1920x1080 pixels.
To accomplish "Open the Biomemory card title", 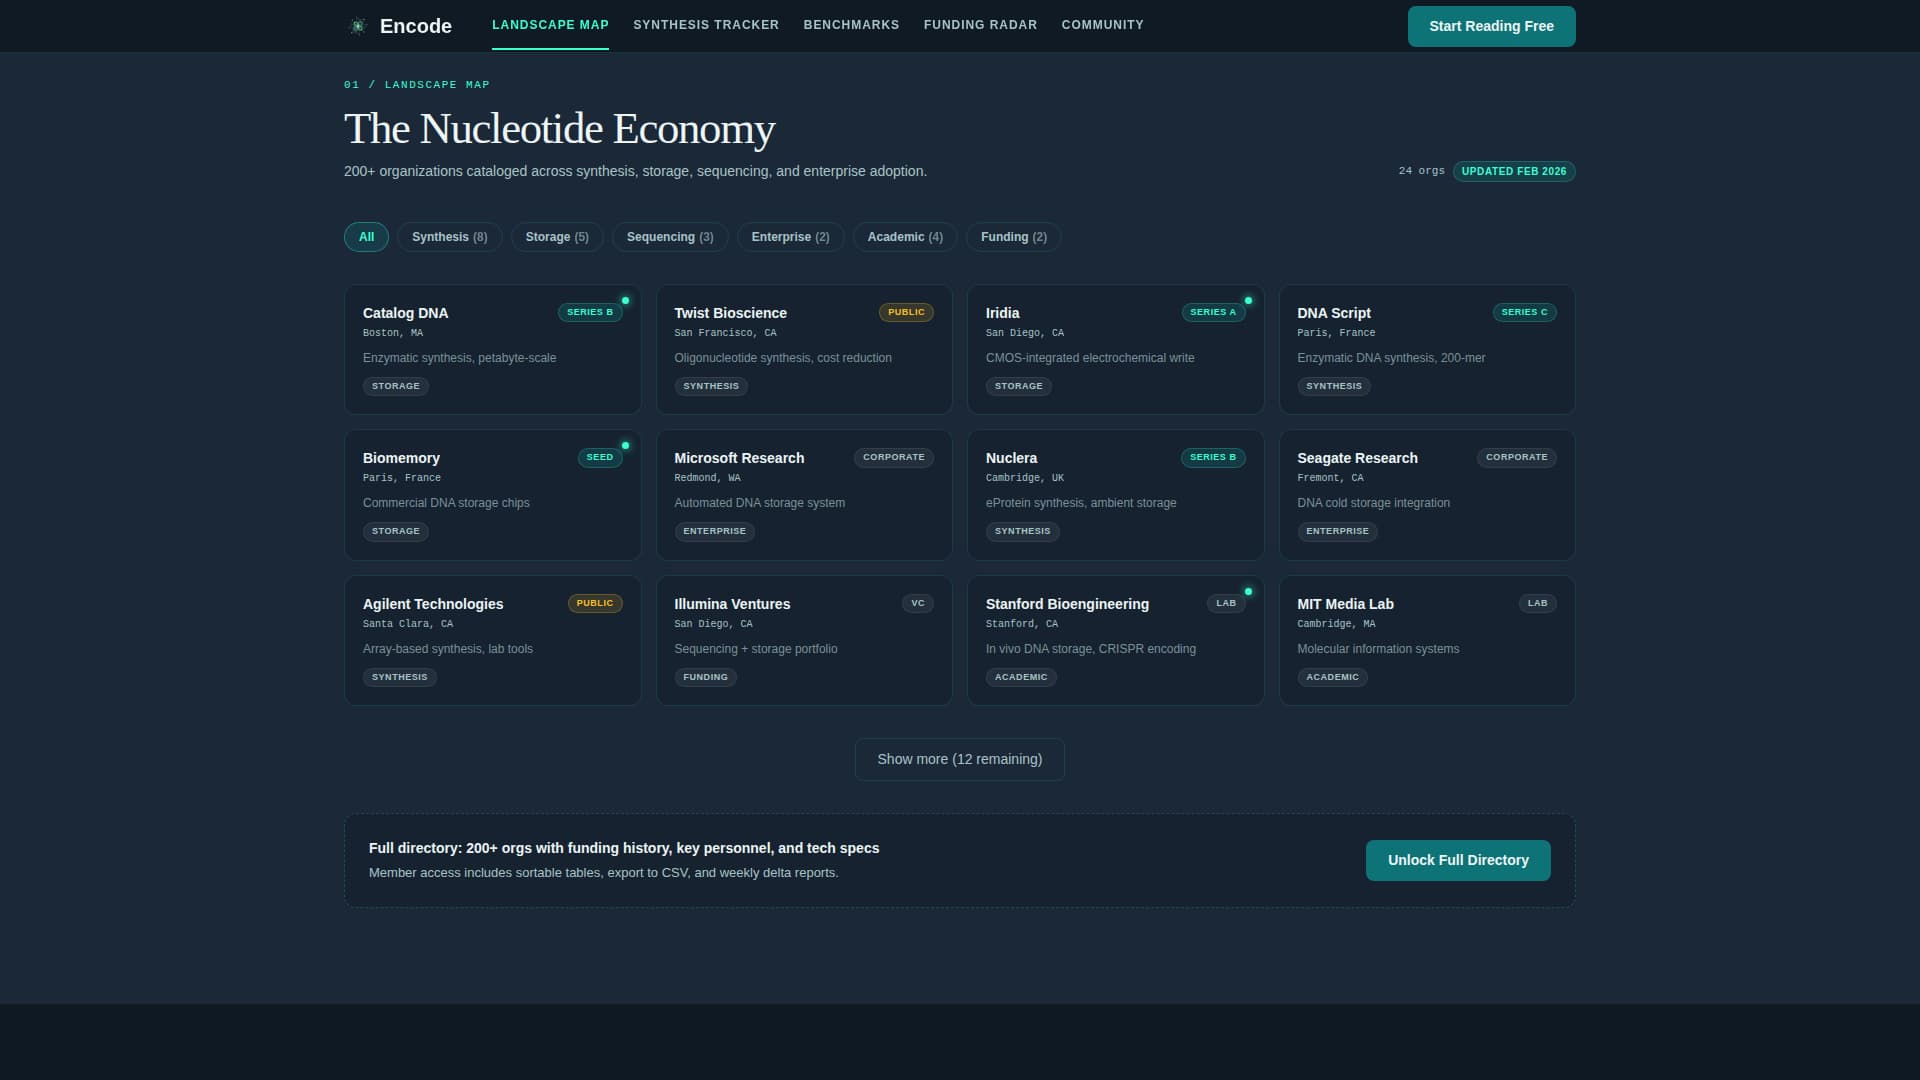I will point(401,458).
